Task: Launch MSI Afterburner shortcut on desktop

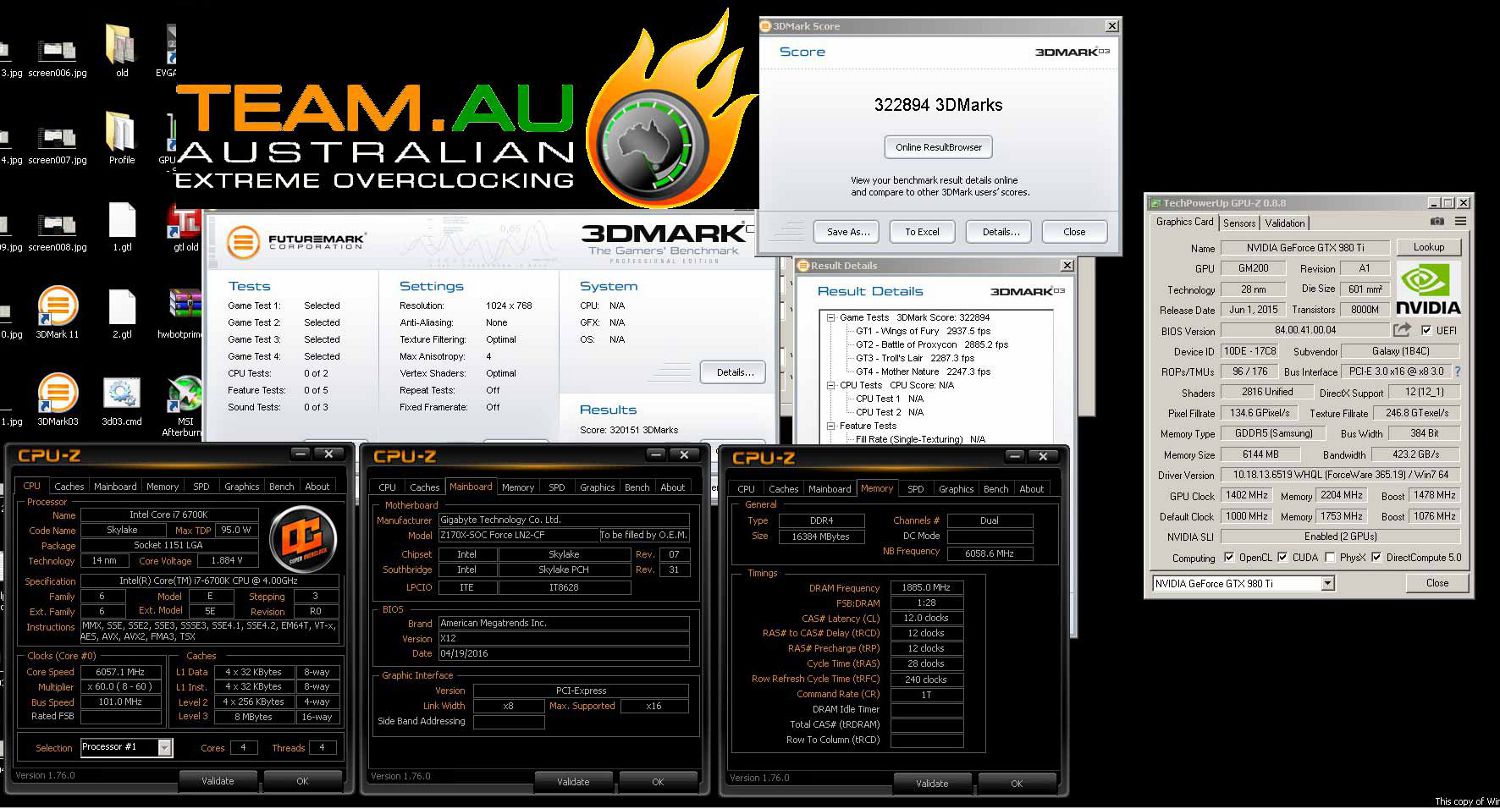Action: (x=184, y=395)
